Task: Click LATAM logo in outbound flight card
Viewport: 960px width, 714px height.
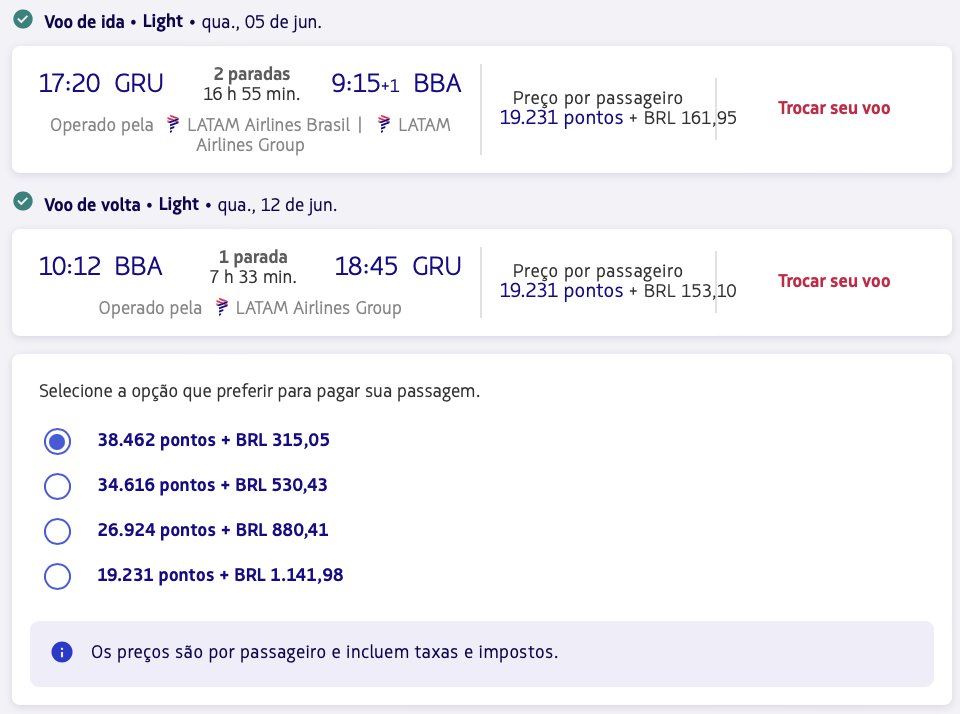Action: [x=384, y=124]
